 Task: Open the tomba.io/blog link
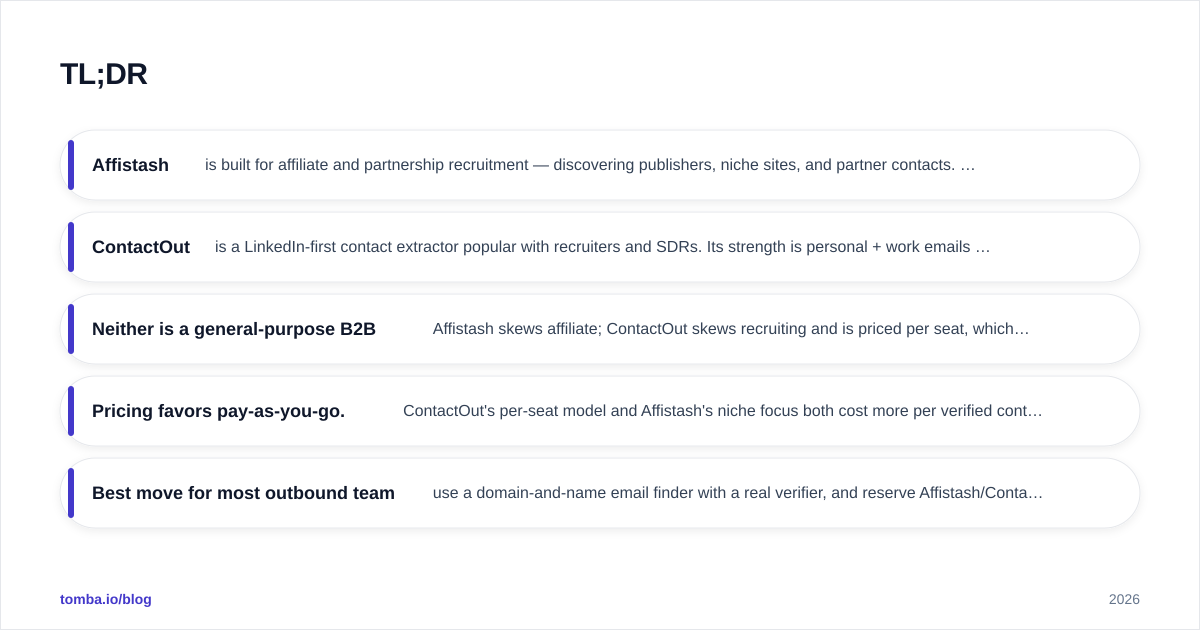point(106,599)
